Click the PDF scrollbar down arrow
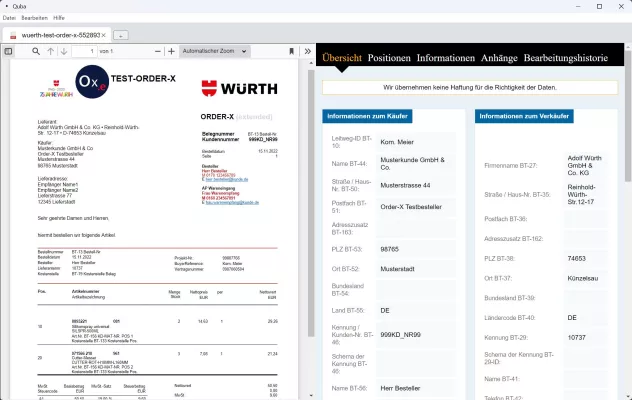The height and width of the screenshot is (400, 632). click(x=311, y=396)
